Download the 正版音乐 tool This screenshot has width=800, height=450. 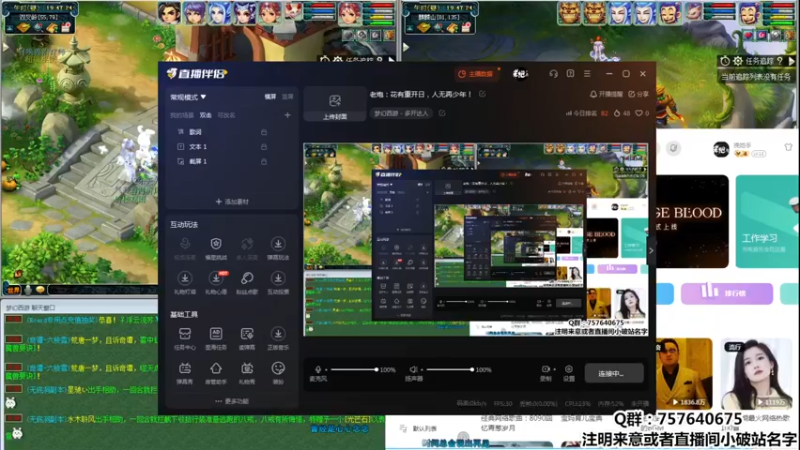(278, 334)
